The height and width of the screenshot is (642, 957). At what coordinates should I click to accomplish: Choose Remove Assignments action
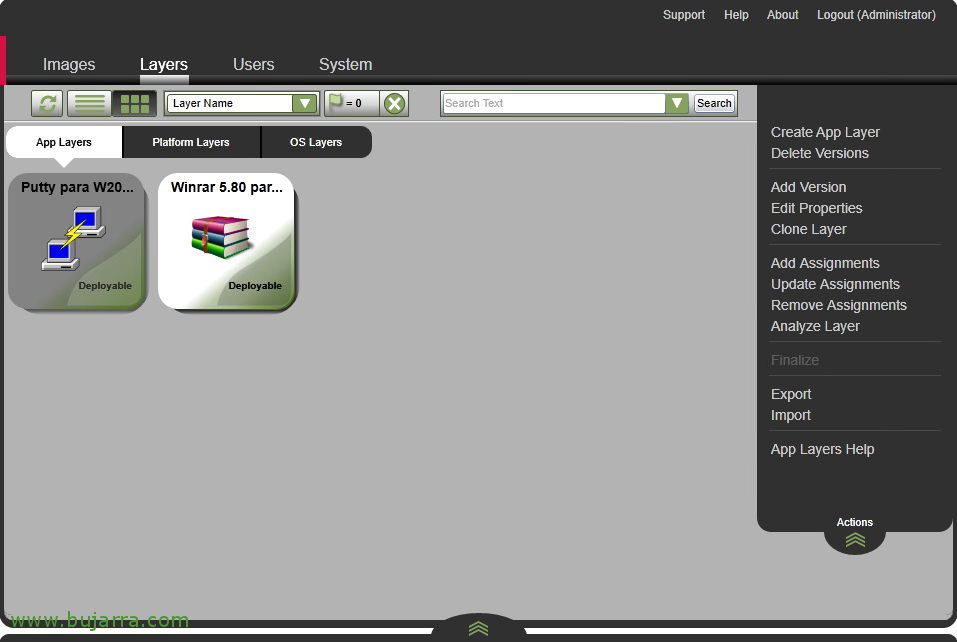coord(839,305)
